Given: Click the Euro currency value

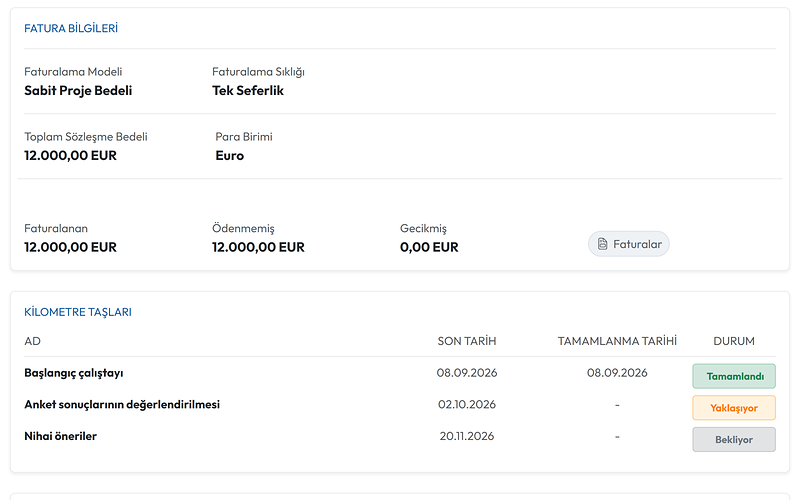Looking at the screenshot, I should click(x=230, y=156).
